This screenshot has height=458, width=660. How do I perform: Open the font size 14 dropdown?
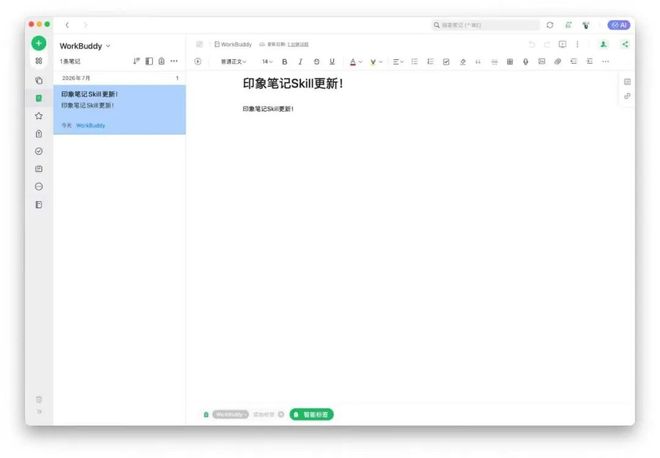point(267,61)
